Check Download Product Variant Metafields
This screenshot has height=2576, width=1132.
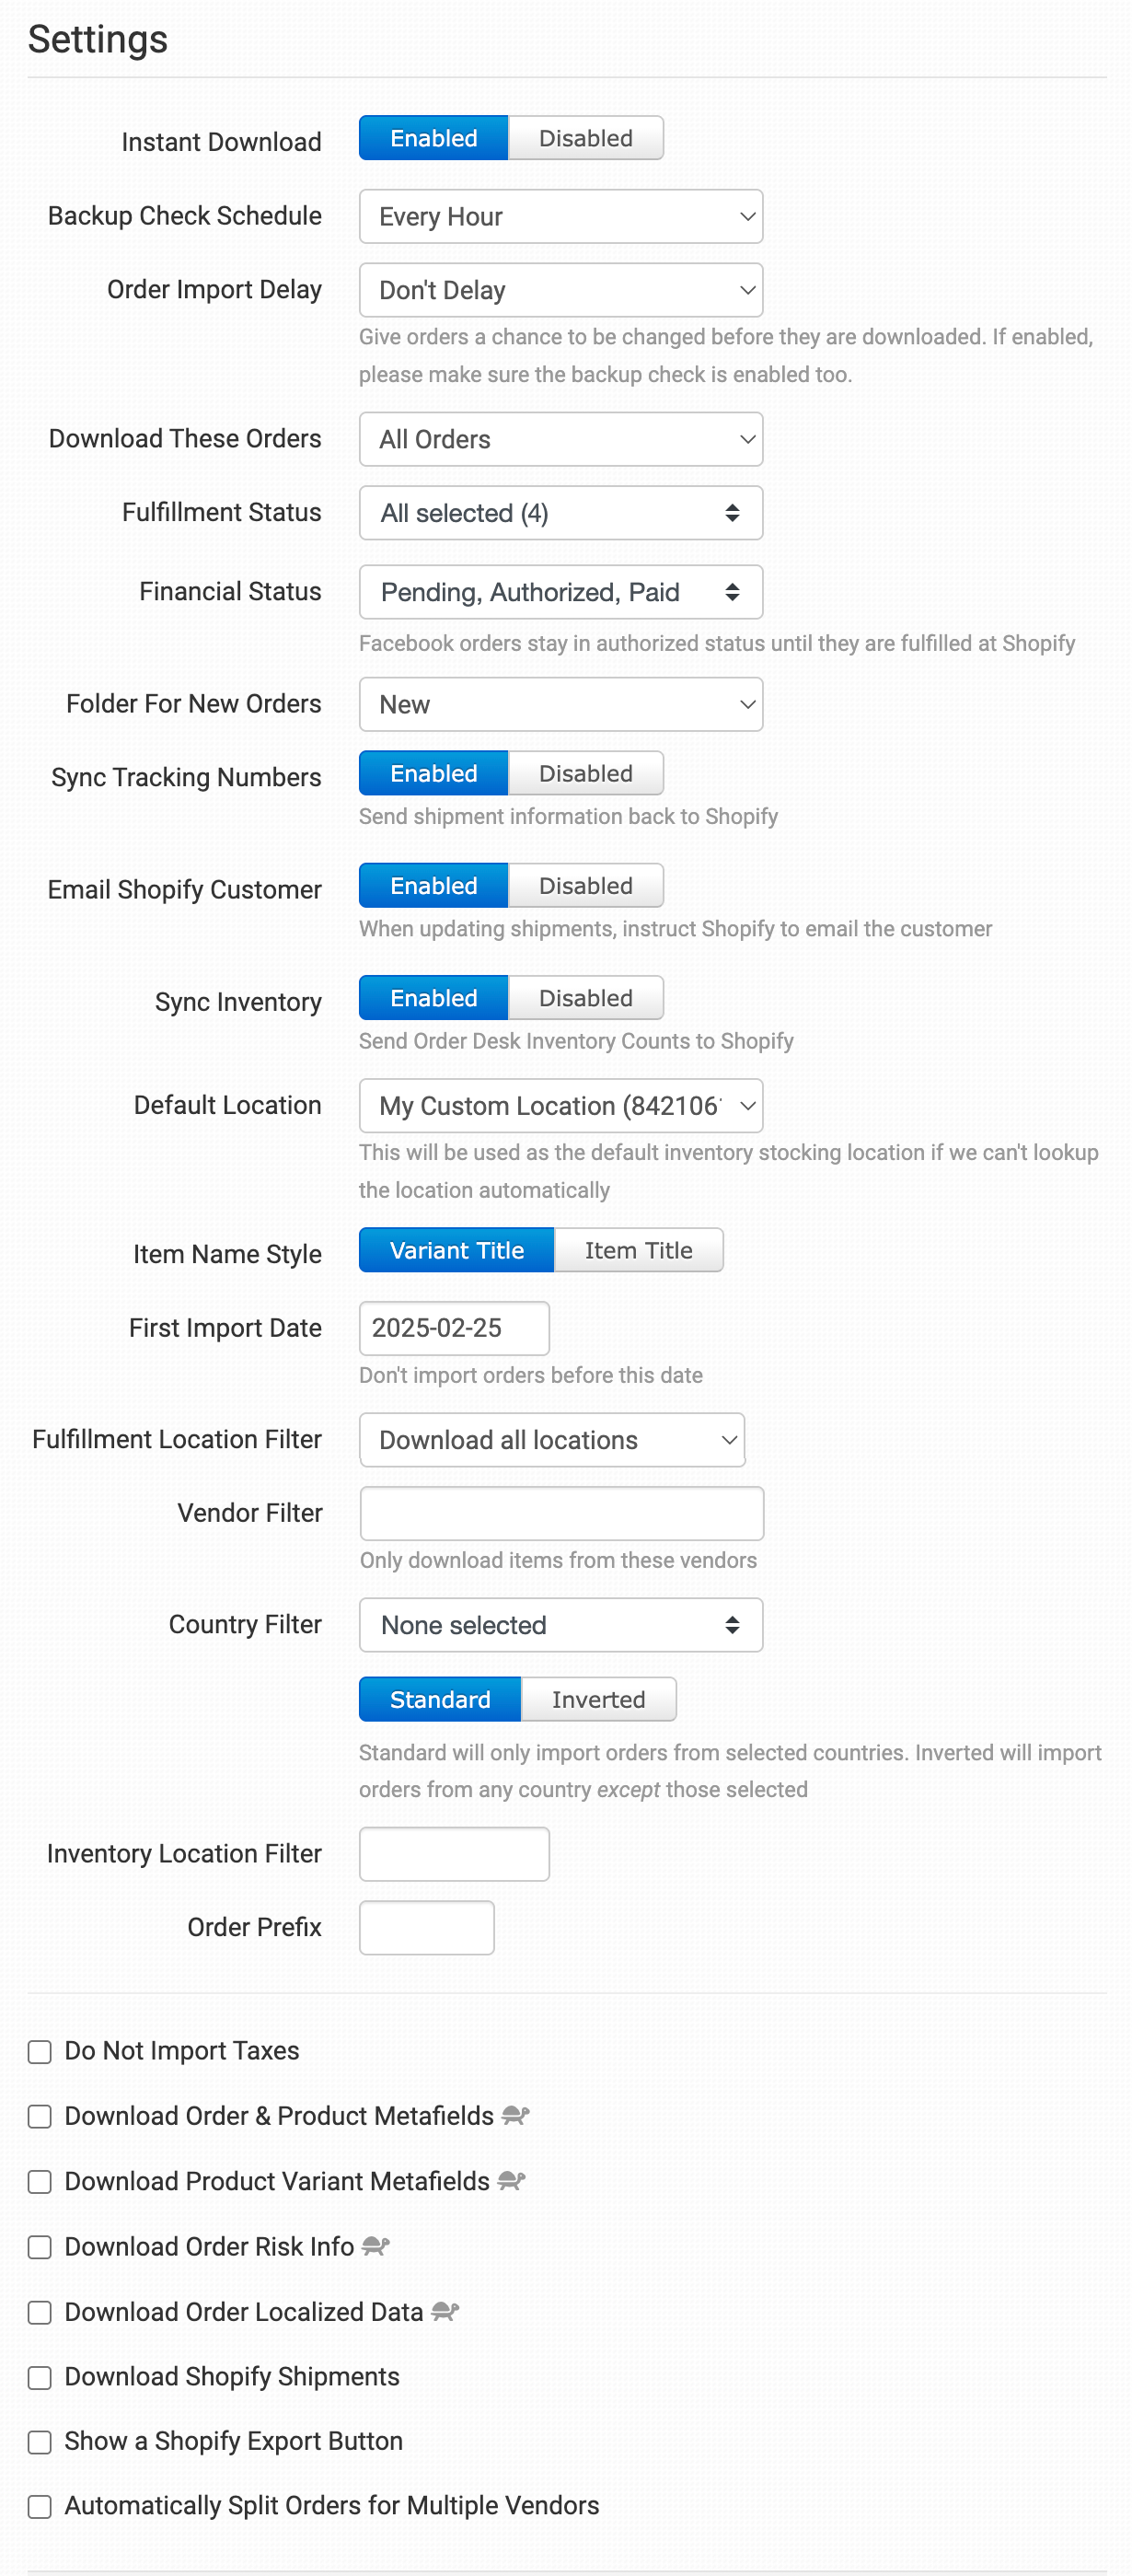39,2182
